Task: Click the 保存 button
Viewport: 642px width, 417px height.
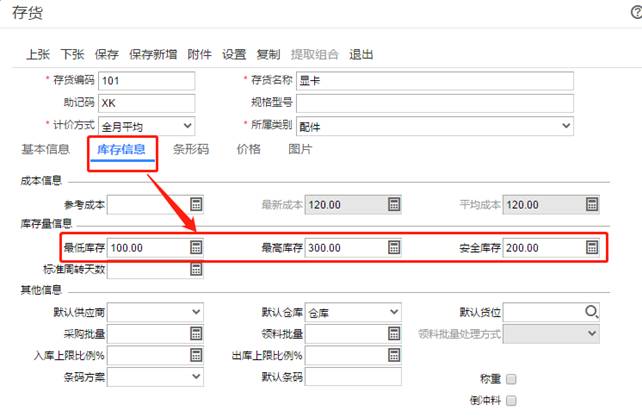Action: click(106, 54)
